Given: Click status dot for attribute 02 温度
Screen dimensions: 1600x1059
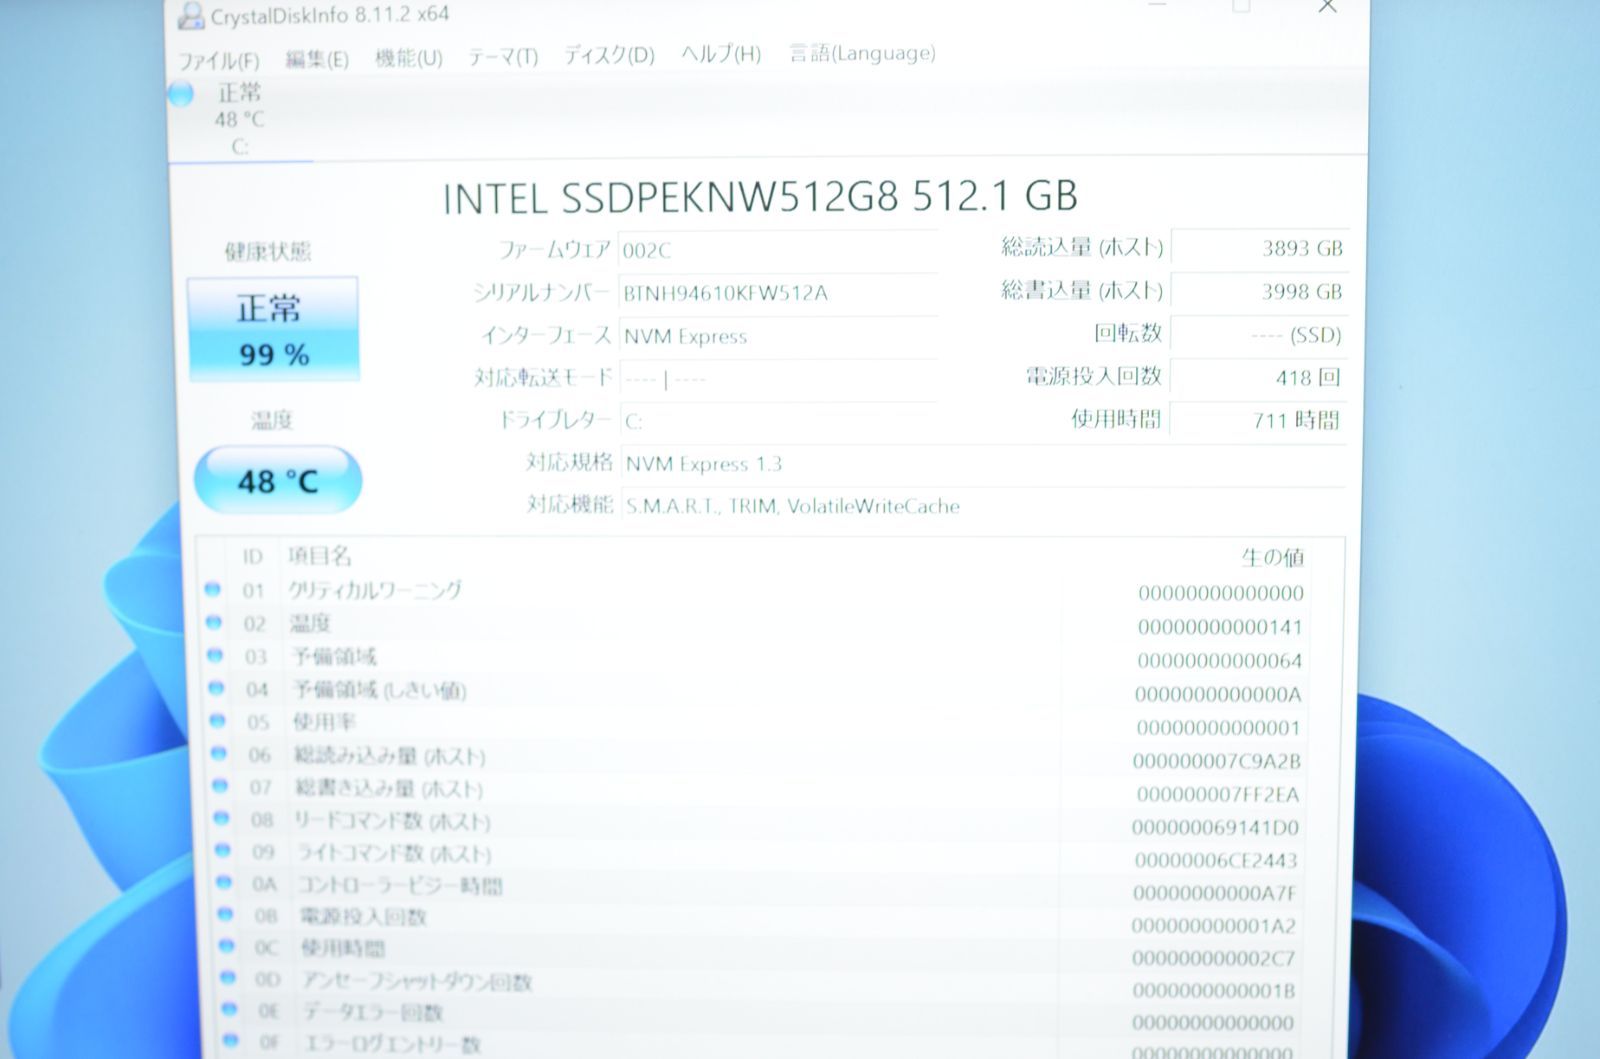Looking at the screenshot, I should point(213,623).
